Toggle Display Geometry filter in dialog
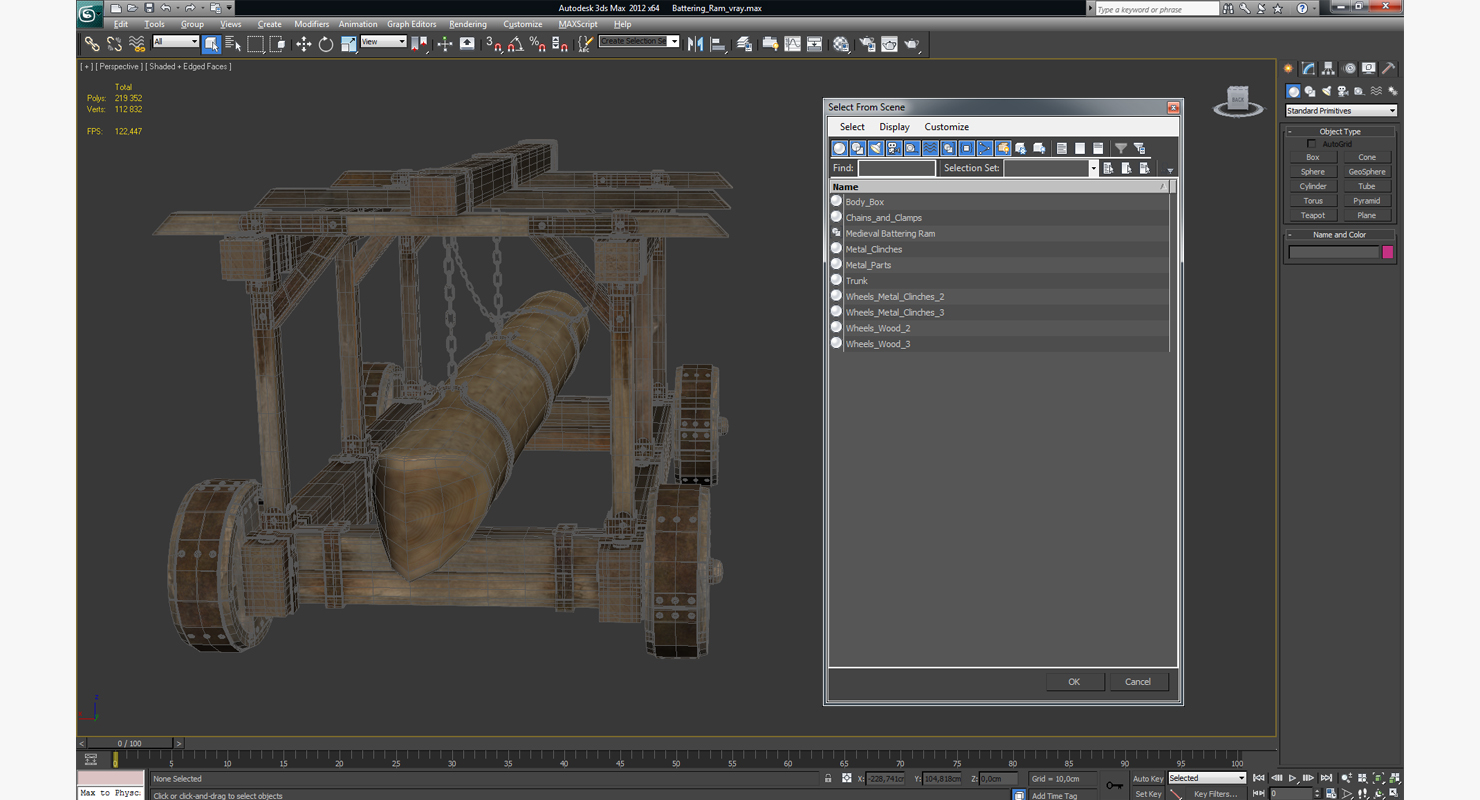 (840, 148)
